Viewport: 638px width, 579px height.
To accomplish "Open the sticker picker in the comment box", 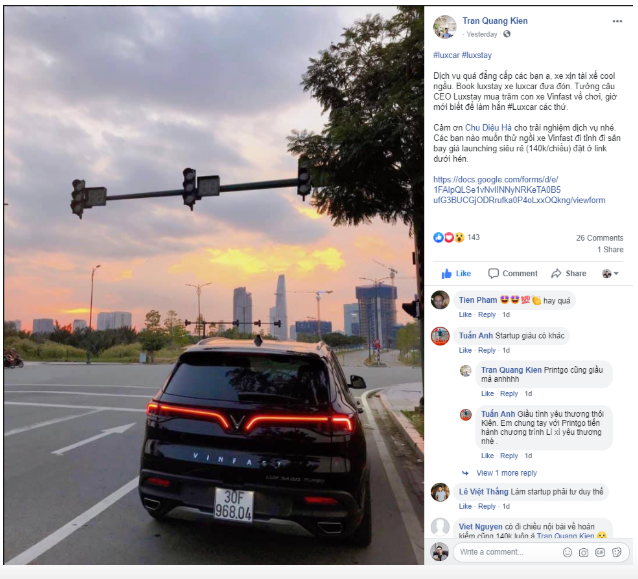I will coord(616,552).
